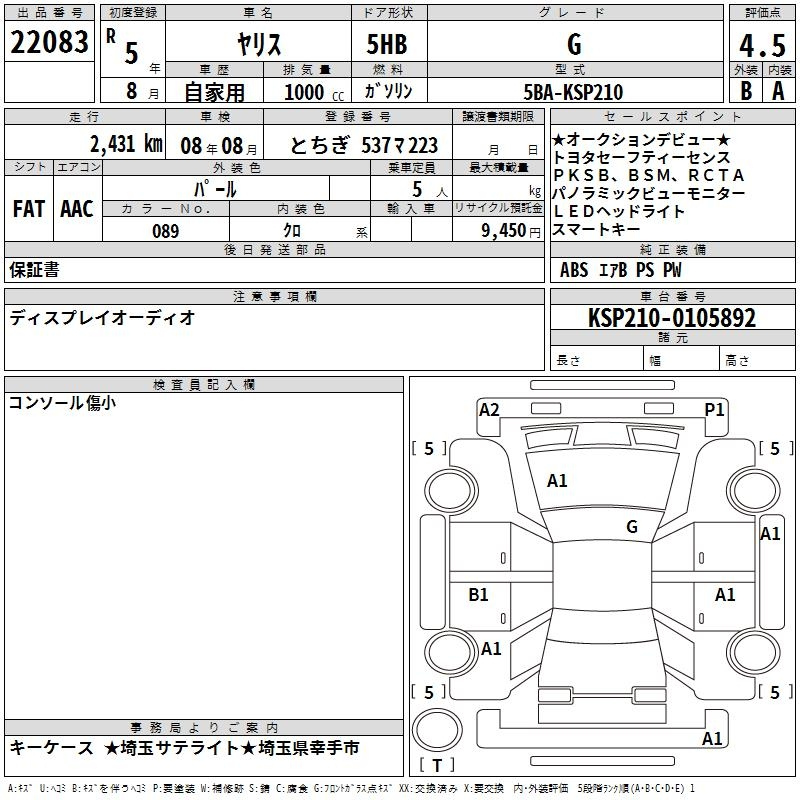Click the A1 mark on the hood
Viewport: 800px width, 800px height.
coord(557,481)
